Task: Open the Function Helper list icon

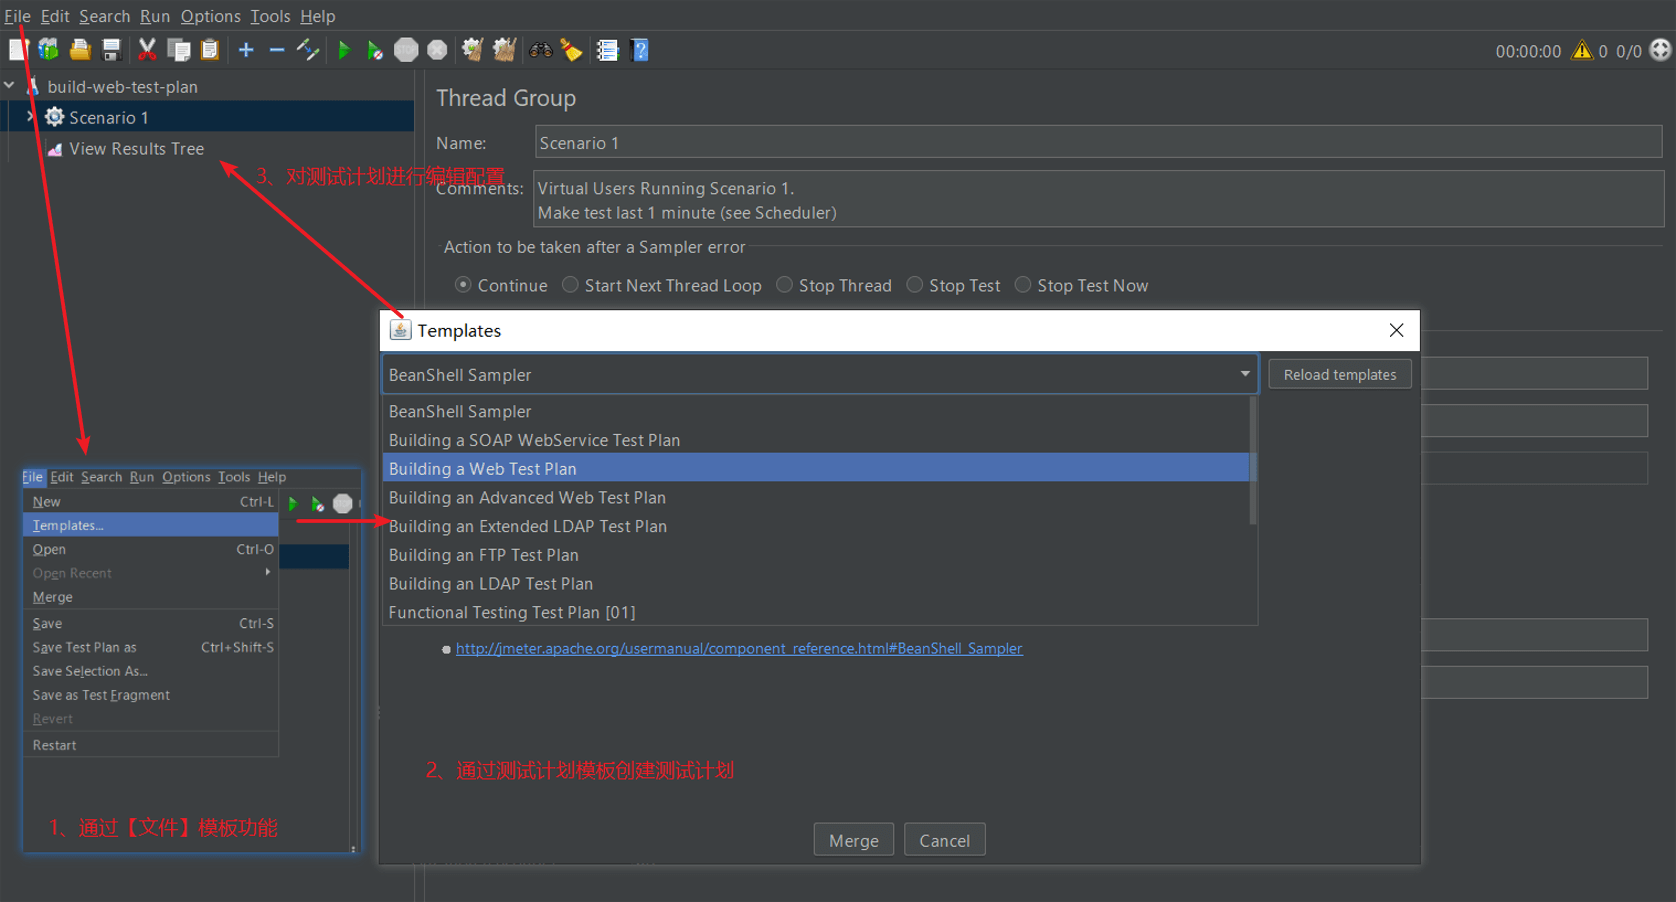Action: [608, 49]
